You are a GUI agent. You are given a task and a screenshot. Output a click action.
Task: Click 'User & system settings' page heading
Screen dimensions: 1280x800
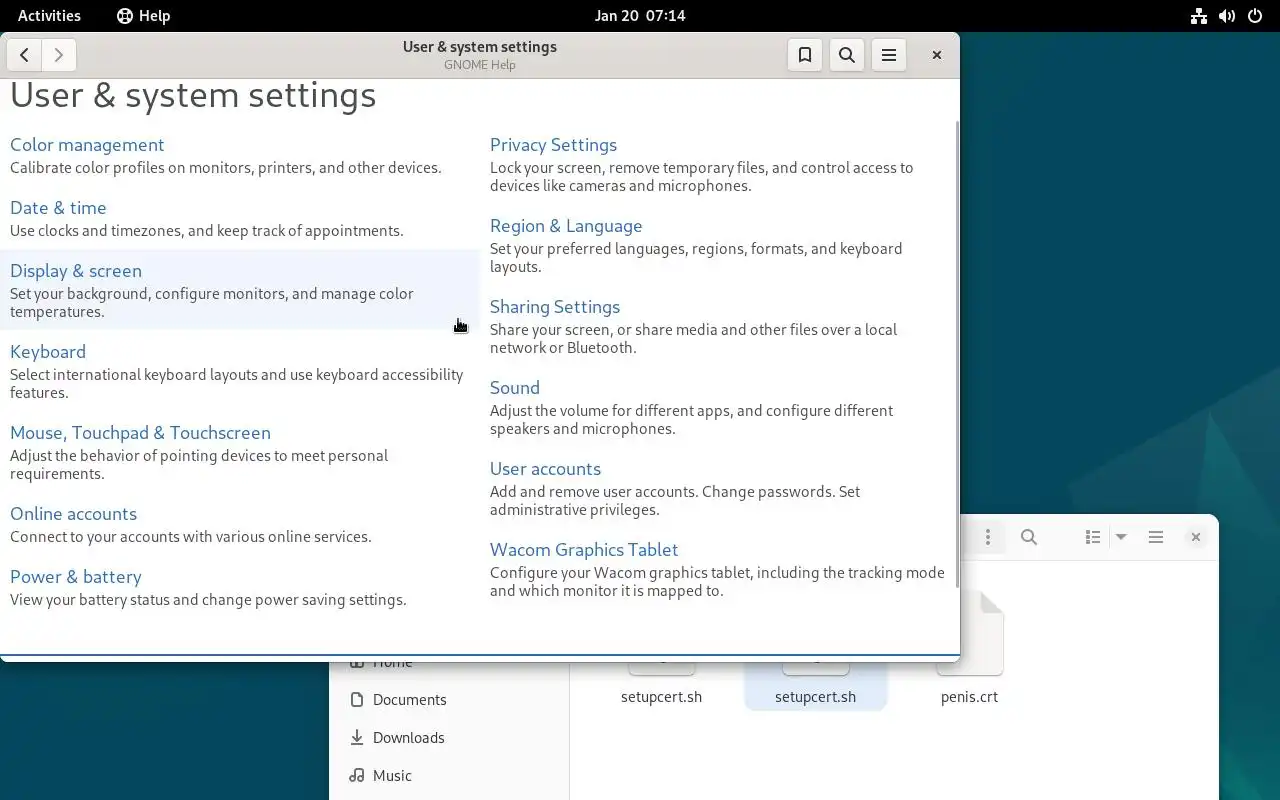pyautogui.click(x=193, y=96)
